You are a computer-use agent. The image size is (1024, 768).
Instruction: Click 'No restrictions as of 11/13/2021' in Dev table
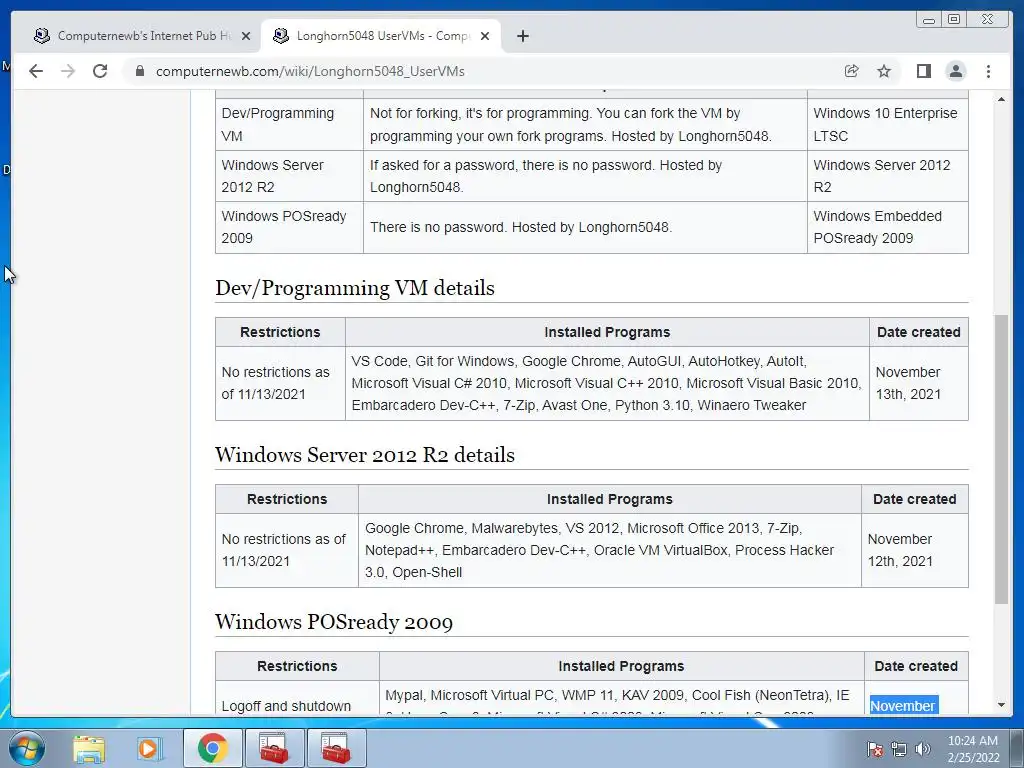point(280,383)
